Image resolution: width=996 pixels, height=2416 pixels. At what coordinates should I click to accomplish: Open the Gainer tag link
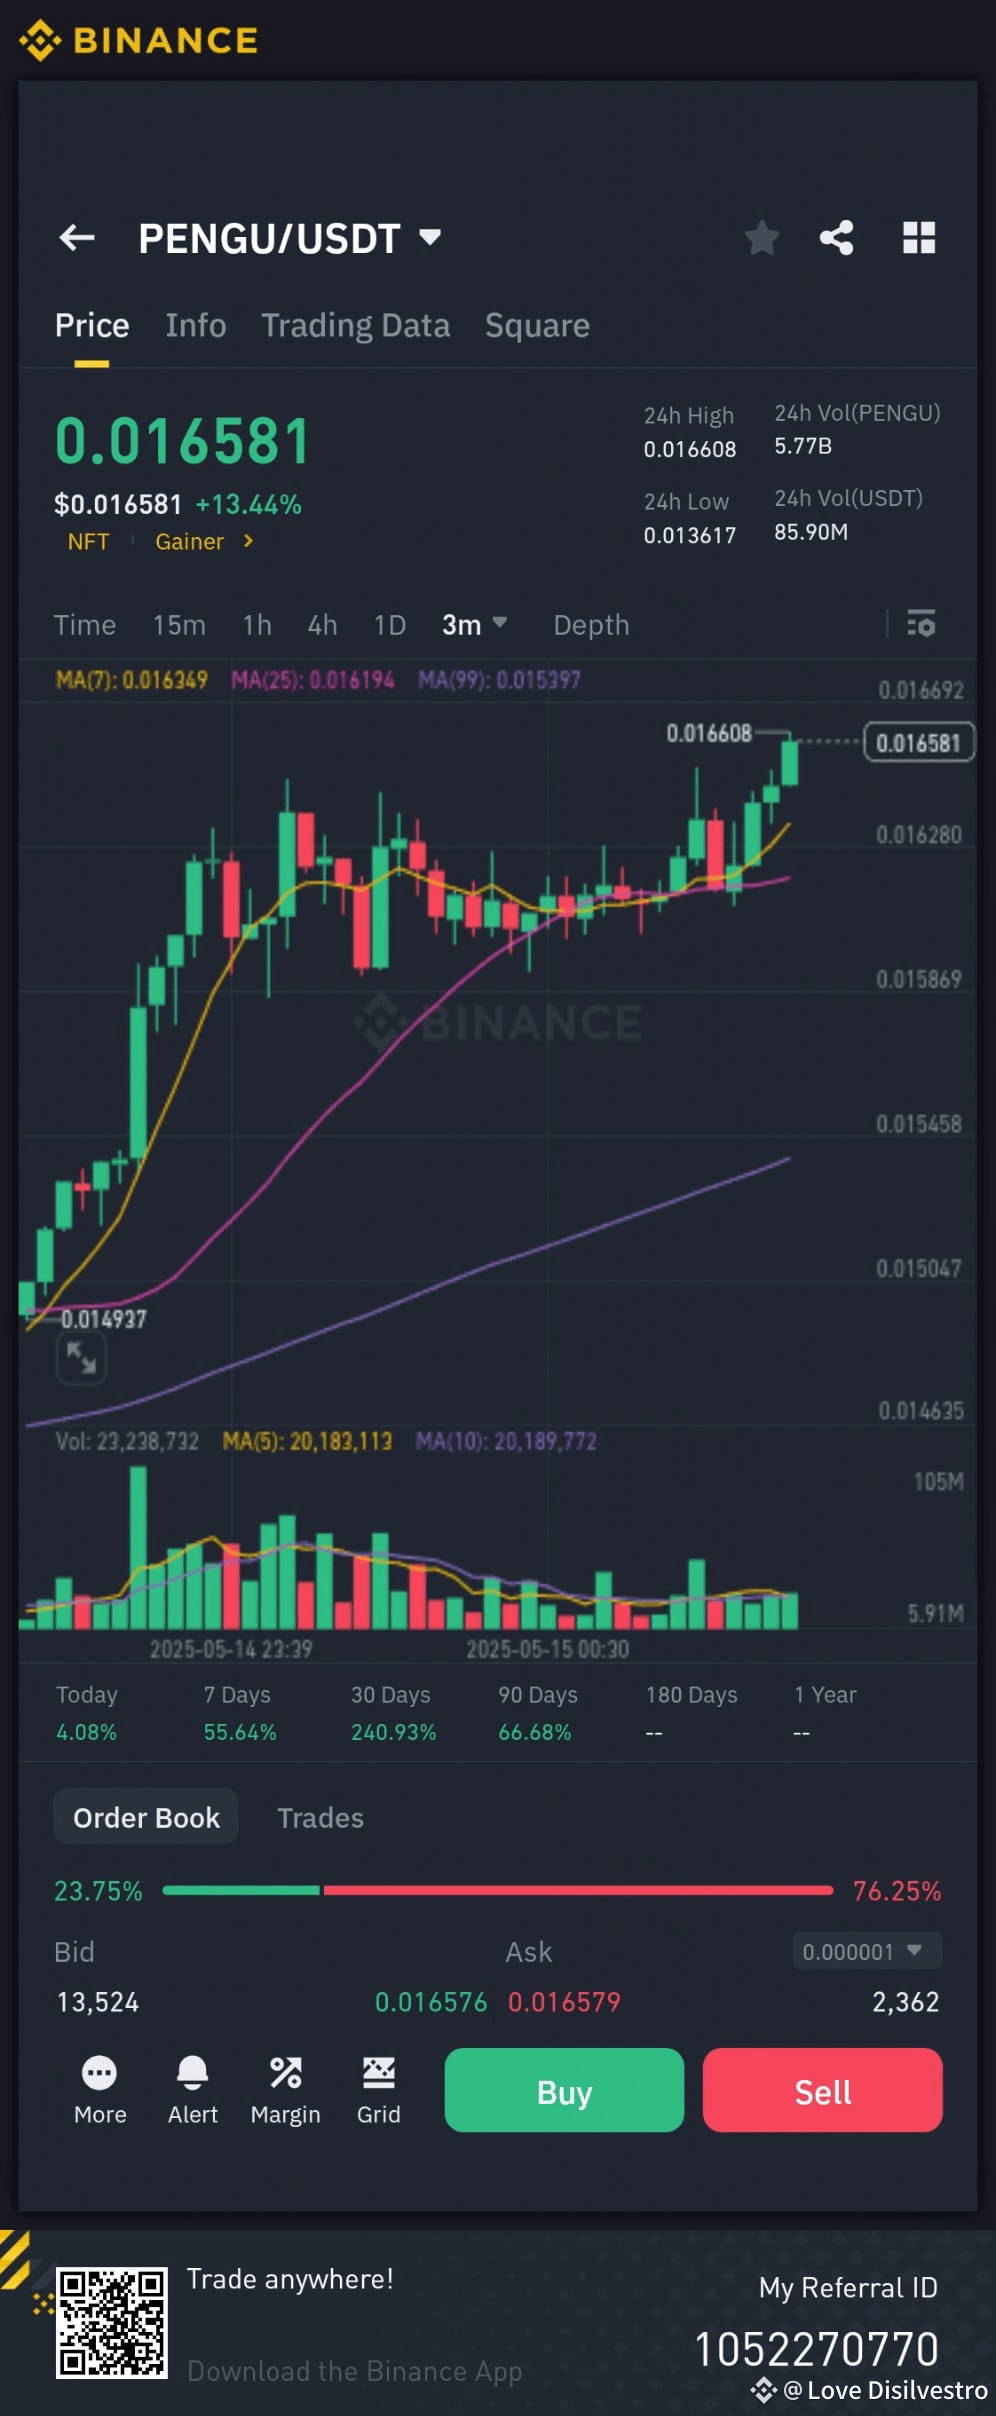coord(205,541)
